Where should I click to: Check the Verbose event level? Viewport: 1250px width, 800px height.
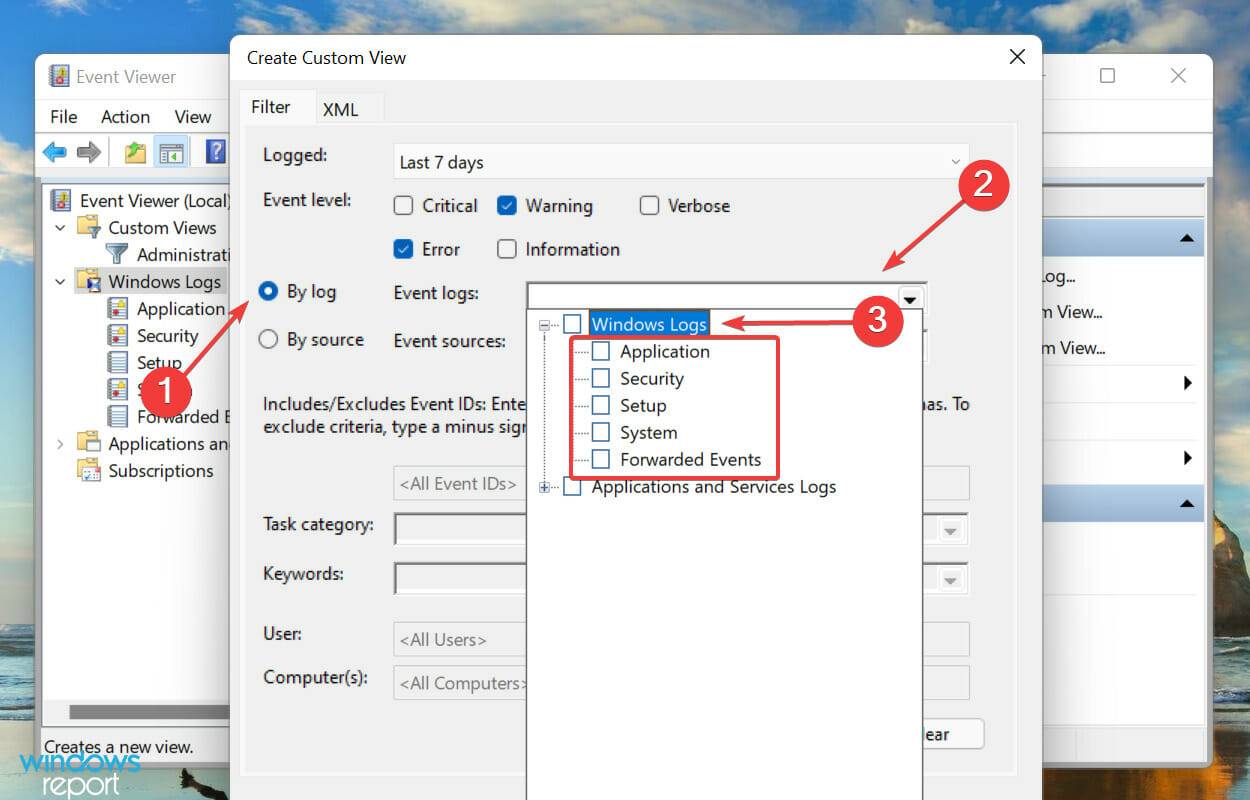pyautogui.click(x=649, y=205)
